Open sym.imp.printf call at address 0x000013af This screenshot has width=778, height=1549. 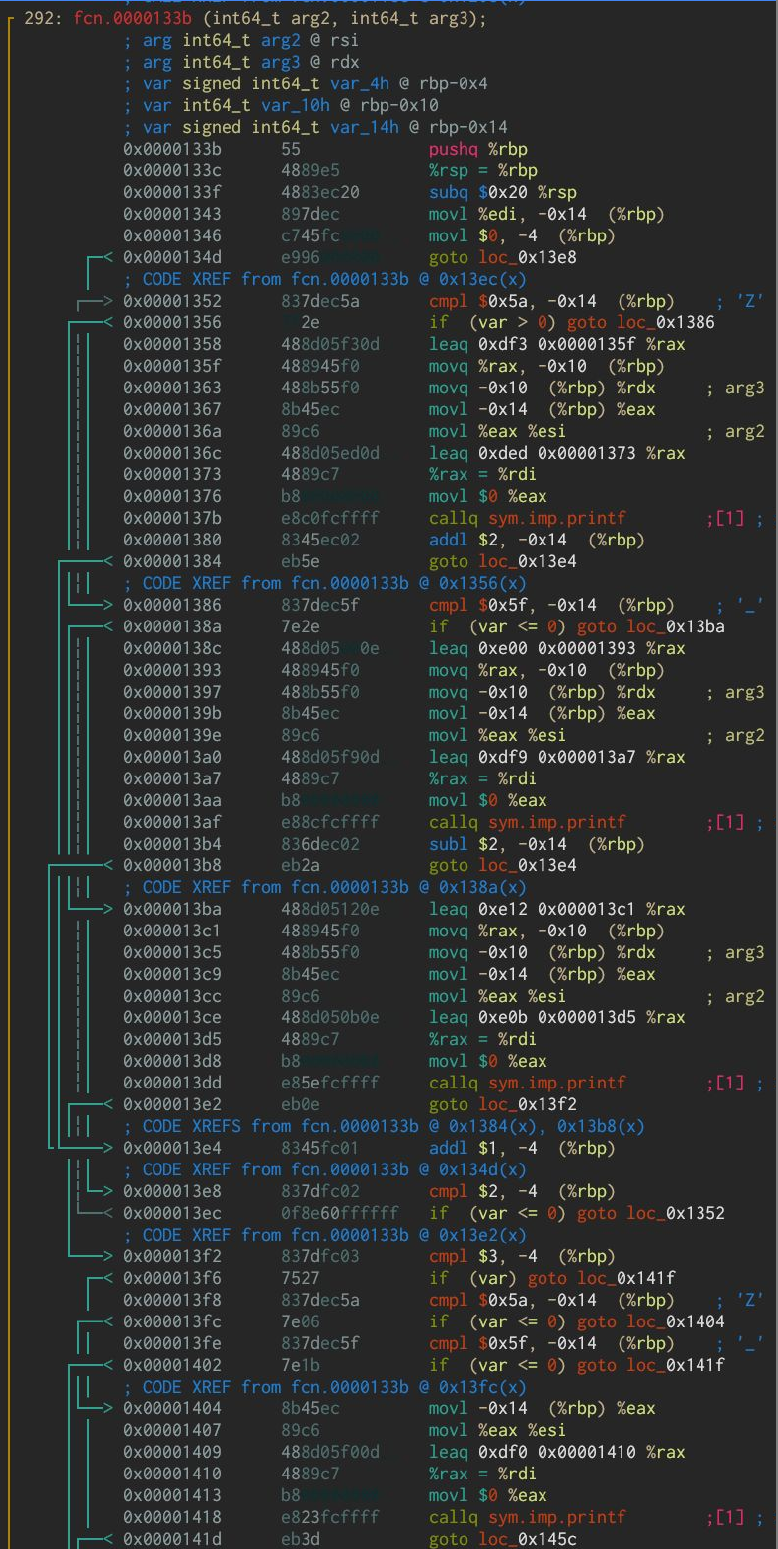click(558, 822)
